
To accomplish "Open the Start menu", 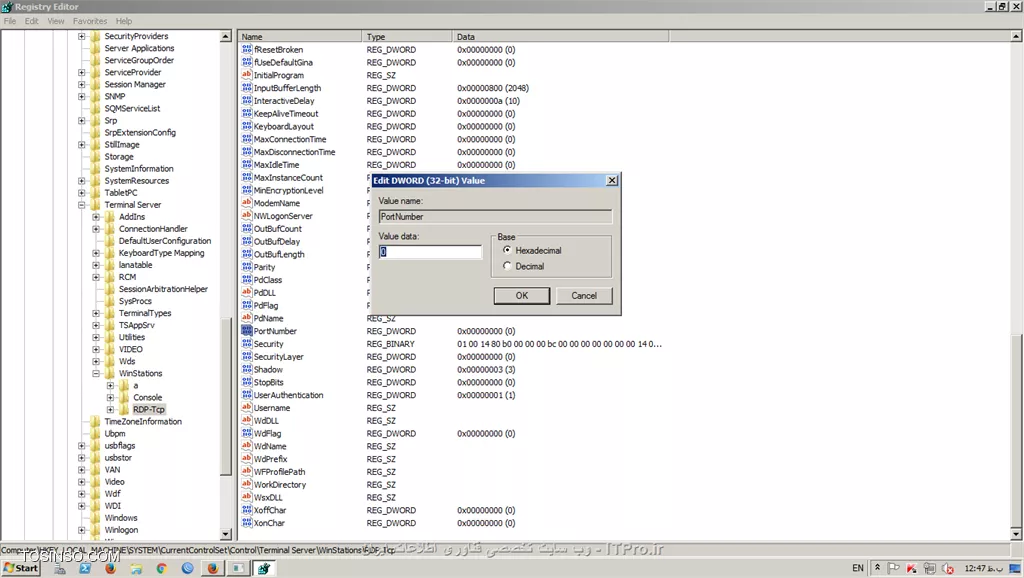I will (x=20, y=568).
